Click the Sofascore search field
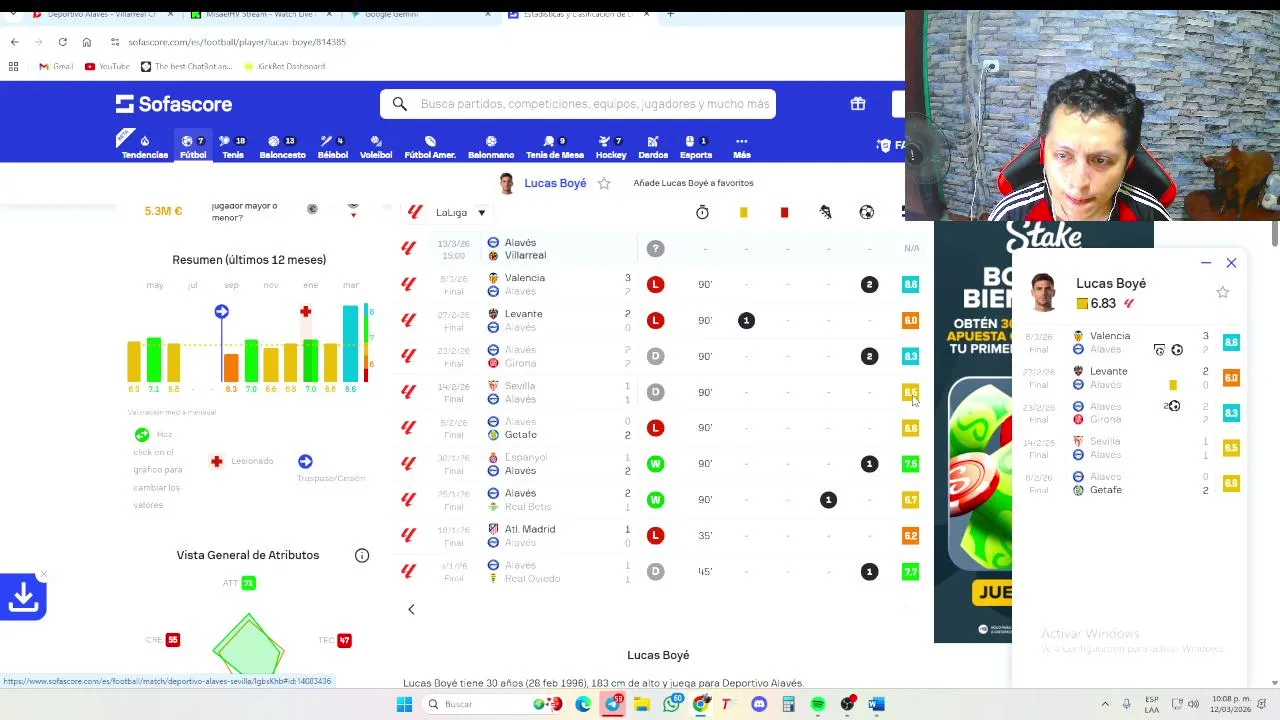1280x720 pixels. [578, 104]
